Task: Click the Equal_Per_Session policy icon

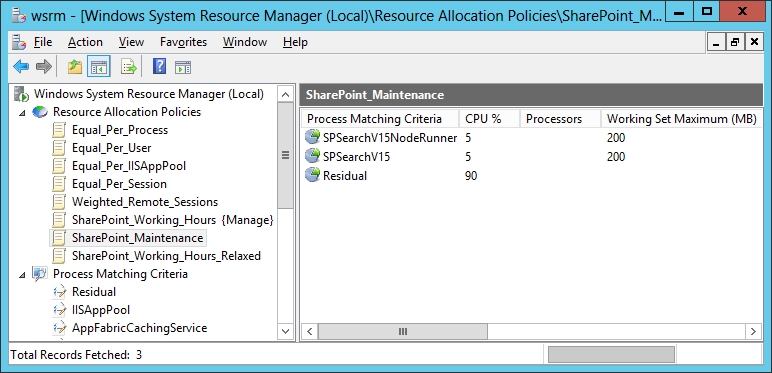Action: point(59,184)
